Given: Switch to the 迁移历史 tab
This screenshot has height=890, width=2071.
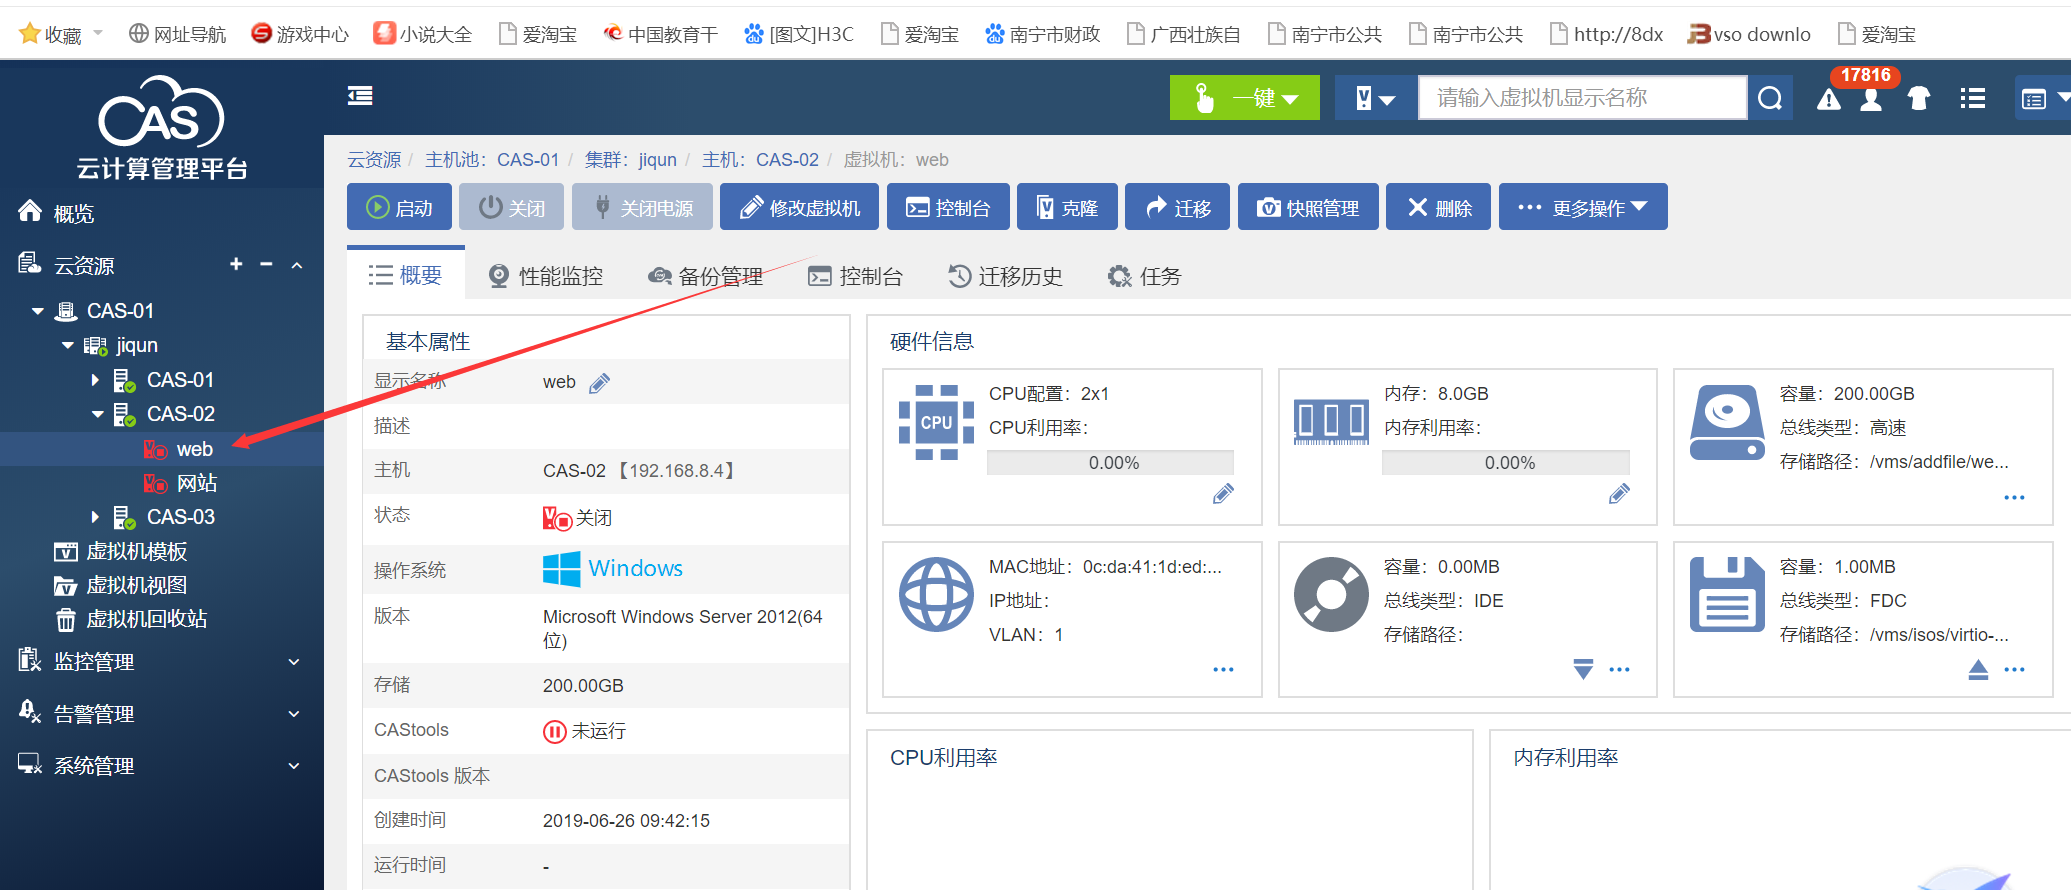Looking at the screenshot, I should pyautogui.click(x=1005, y=276).
